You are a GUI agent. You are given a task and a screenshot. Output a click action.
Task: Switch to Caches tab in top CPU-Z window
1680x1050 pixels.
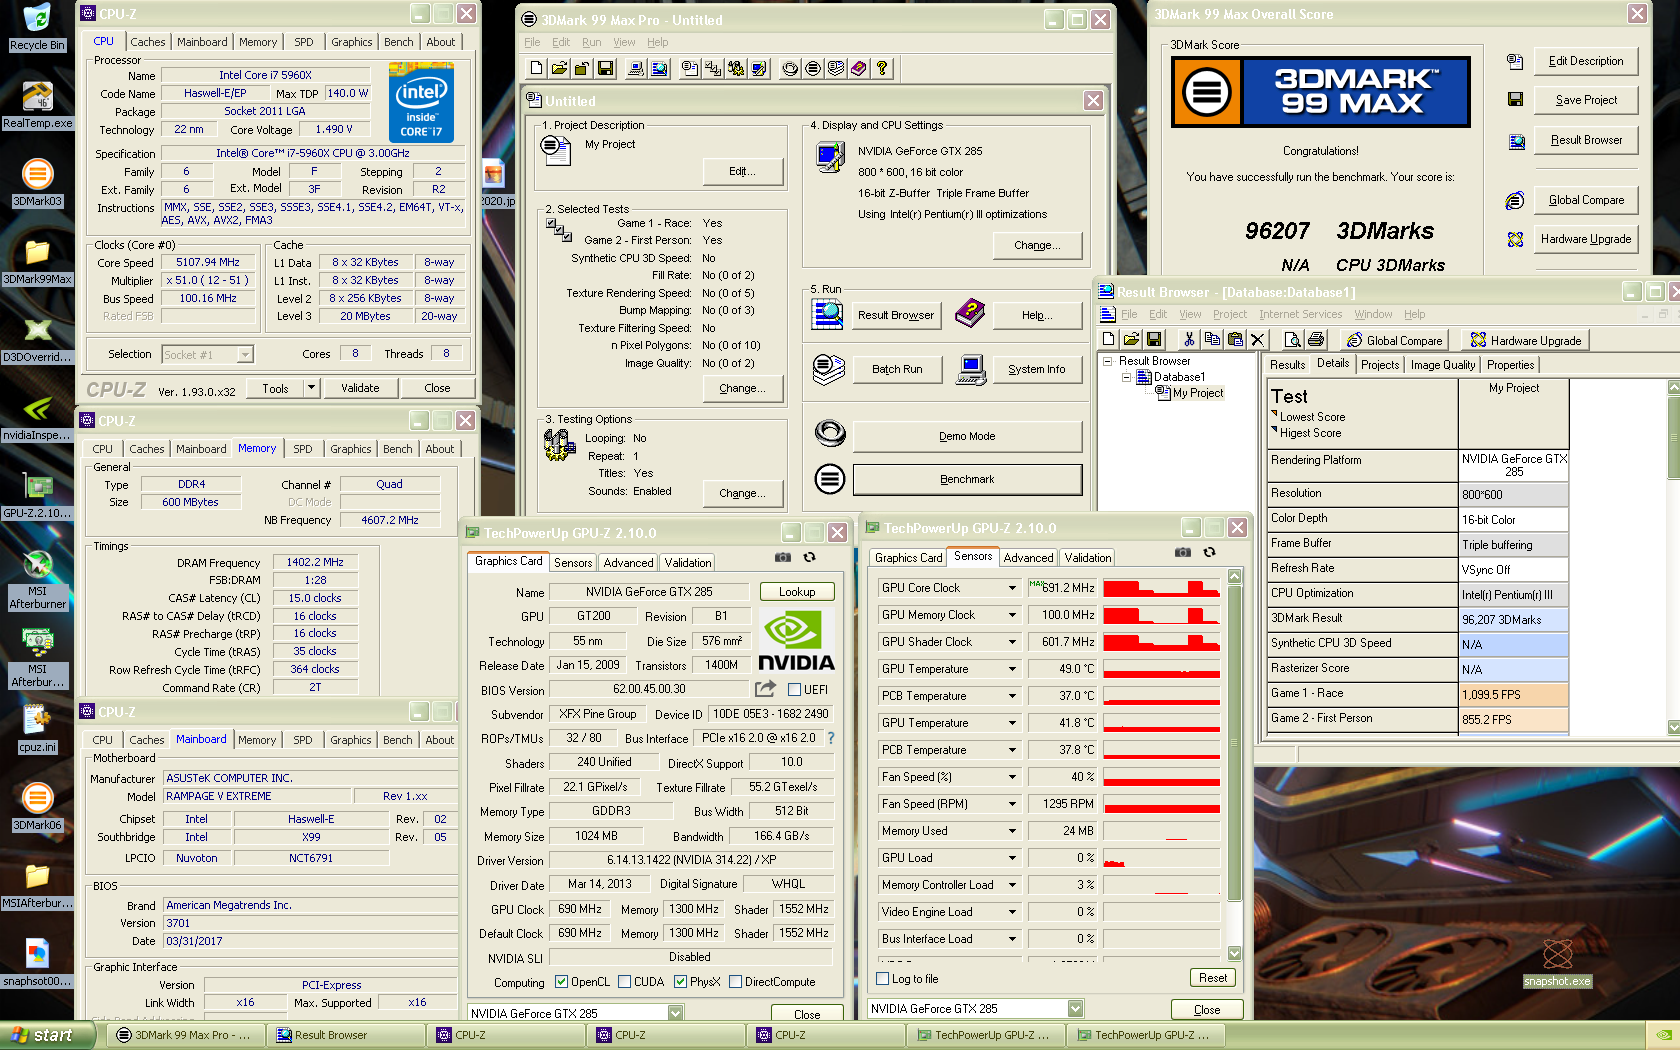(148, 42)
